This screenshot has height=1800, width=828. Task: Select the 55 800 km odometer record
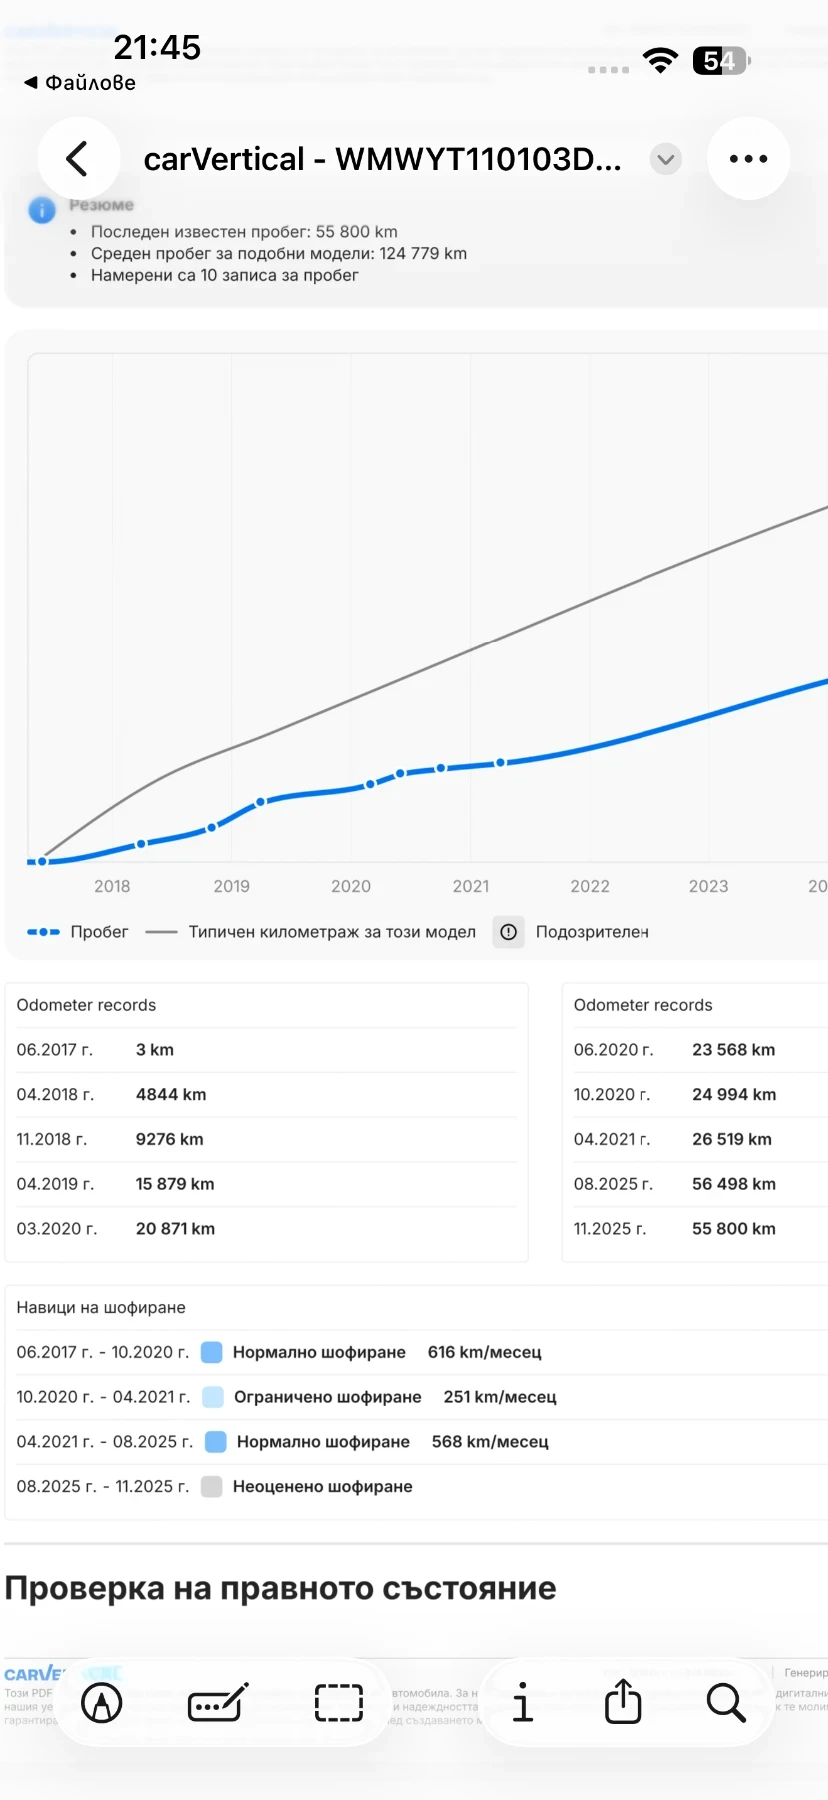tap(696, 1229)
